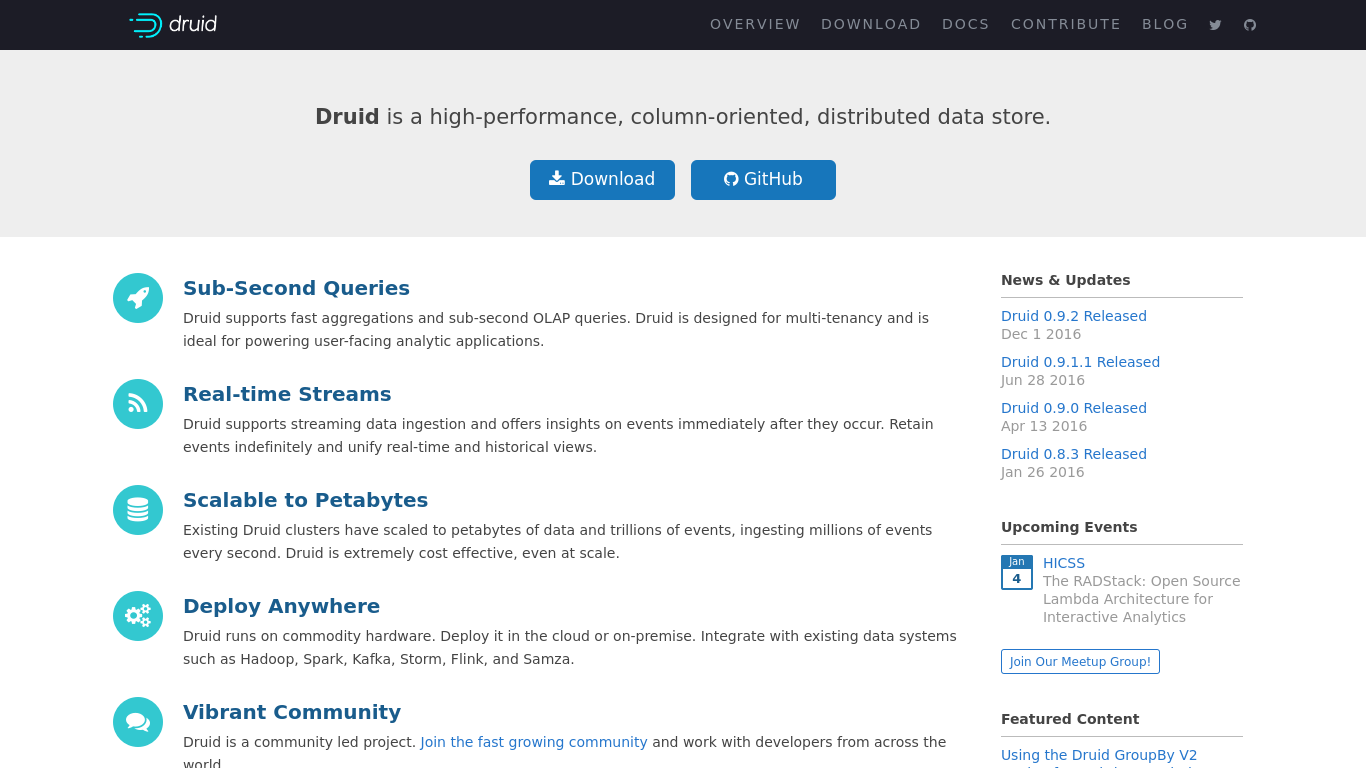Image resolution: width=1366 pixels, height=768 pixels.
Task: Click the Sub-Second Queries rocket icon
Action: 137,298
